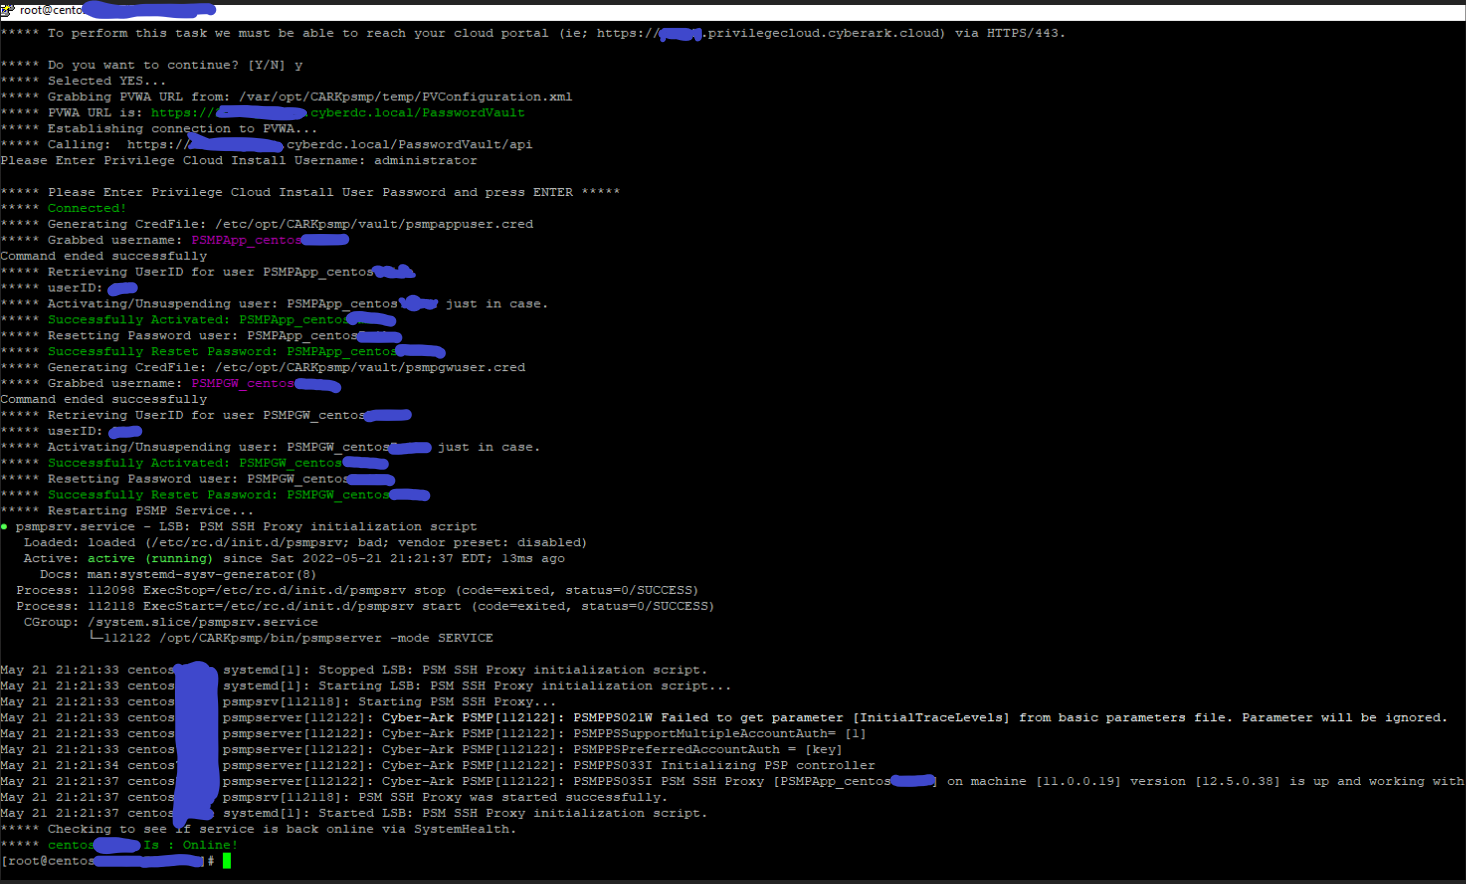
Task: Click the asterisks before Restarting PSMP Service
Action: pyautogui.click(x=20, y=510)
